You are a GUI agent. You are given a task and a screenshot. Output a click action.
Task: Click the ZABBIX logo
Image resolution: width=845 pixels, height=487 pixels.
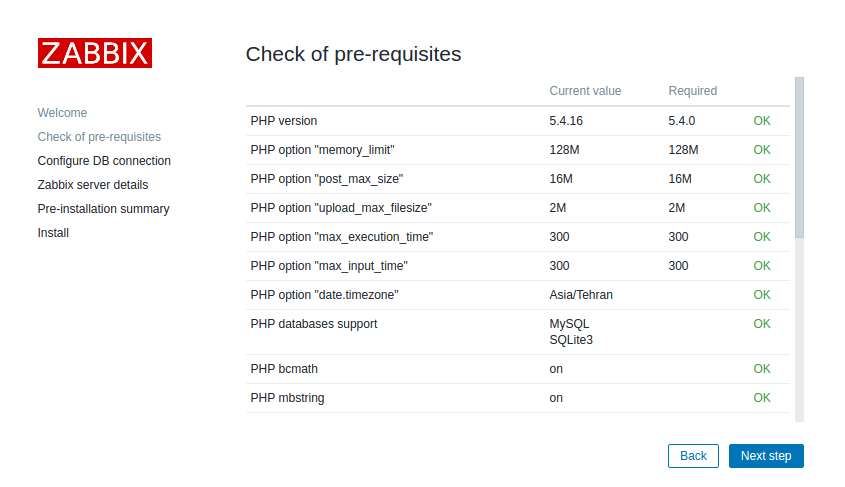95,53
